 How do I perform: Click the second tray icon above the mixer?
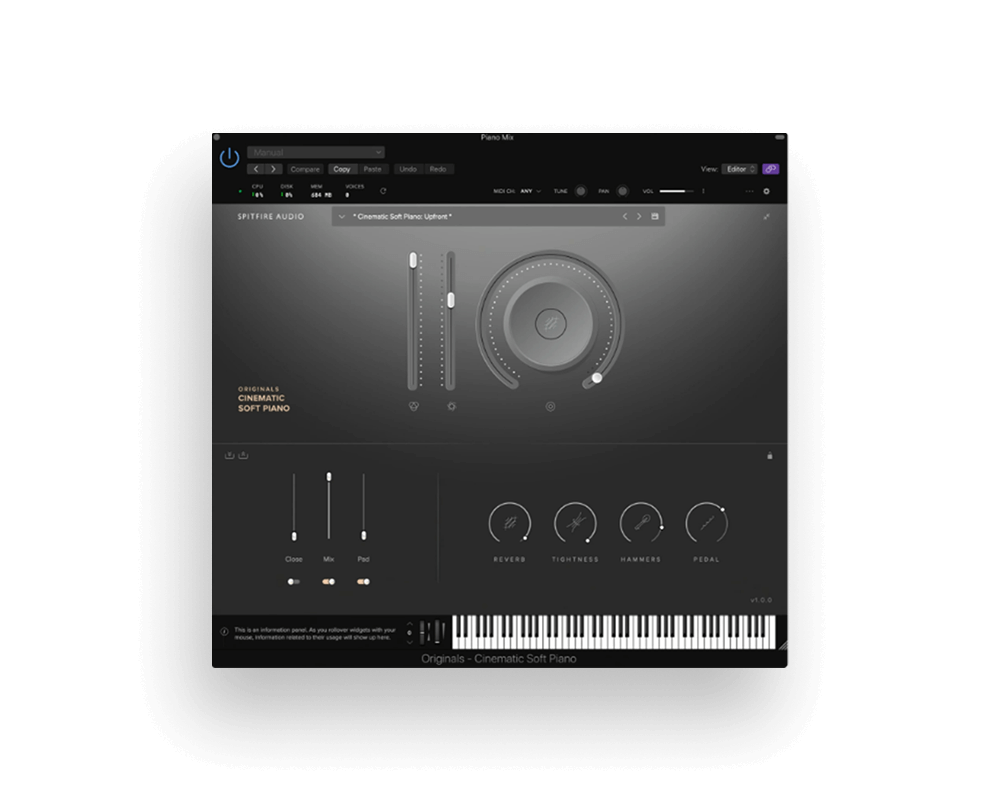(244, 456)
